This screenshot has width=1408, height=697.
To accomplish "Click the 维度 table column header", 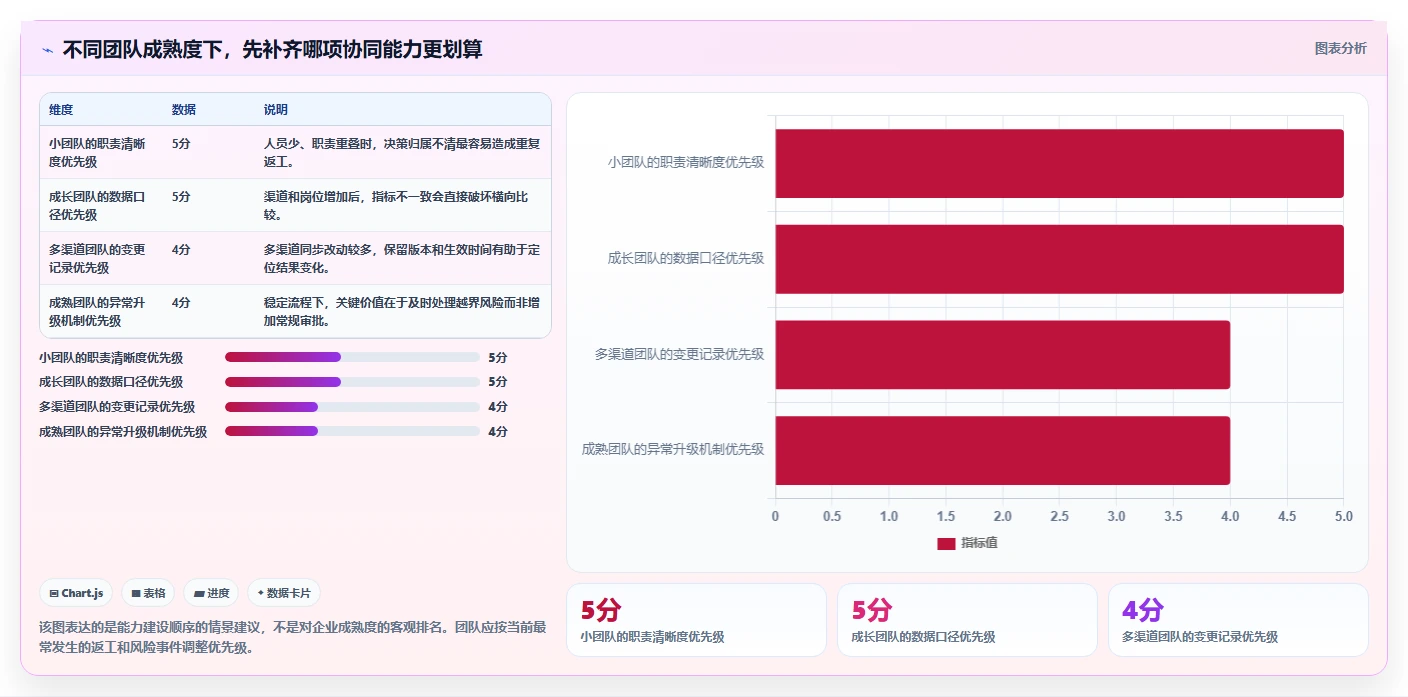I will point(61,109).
